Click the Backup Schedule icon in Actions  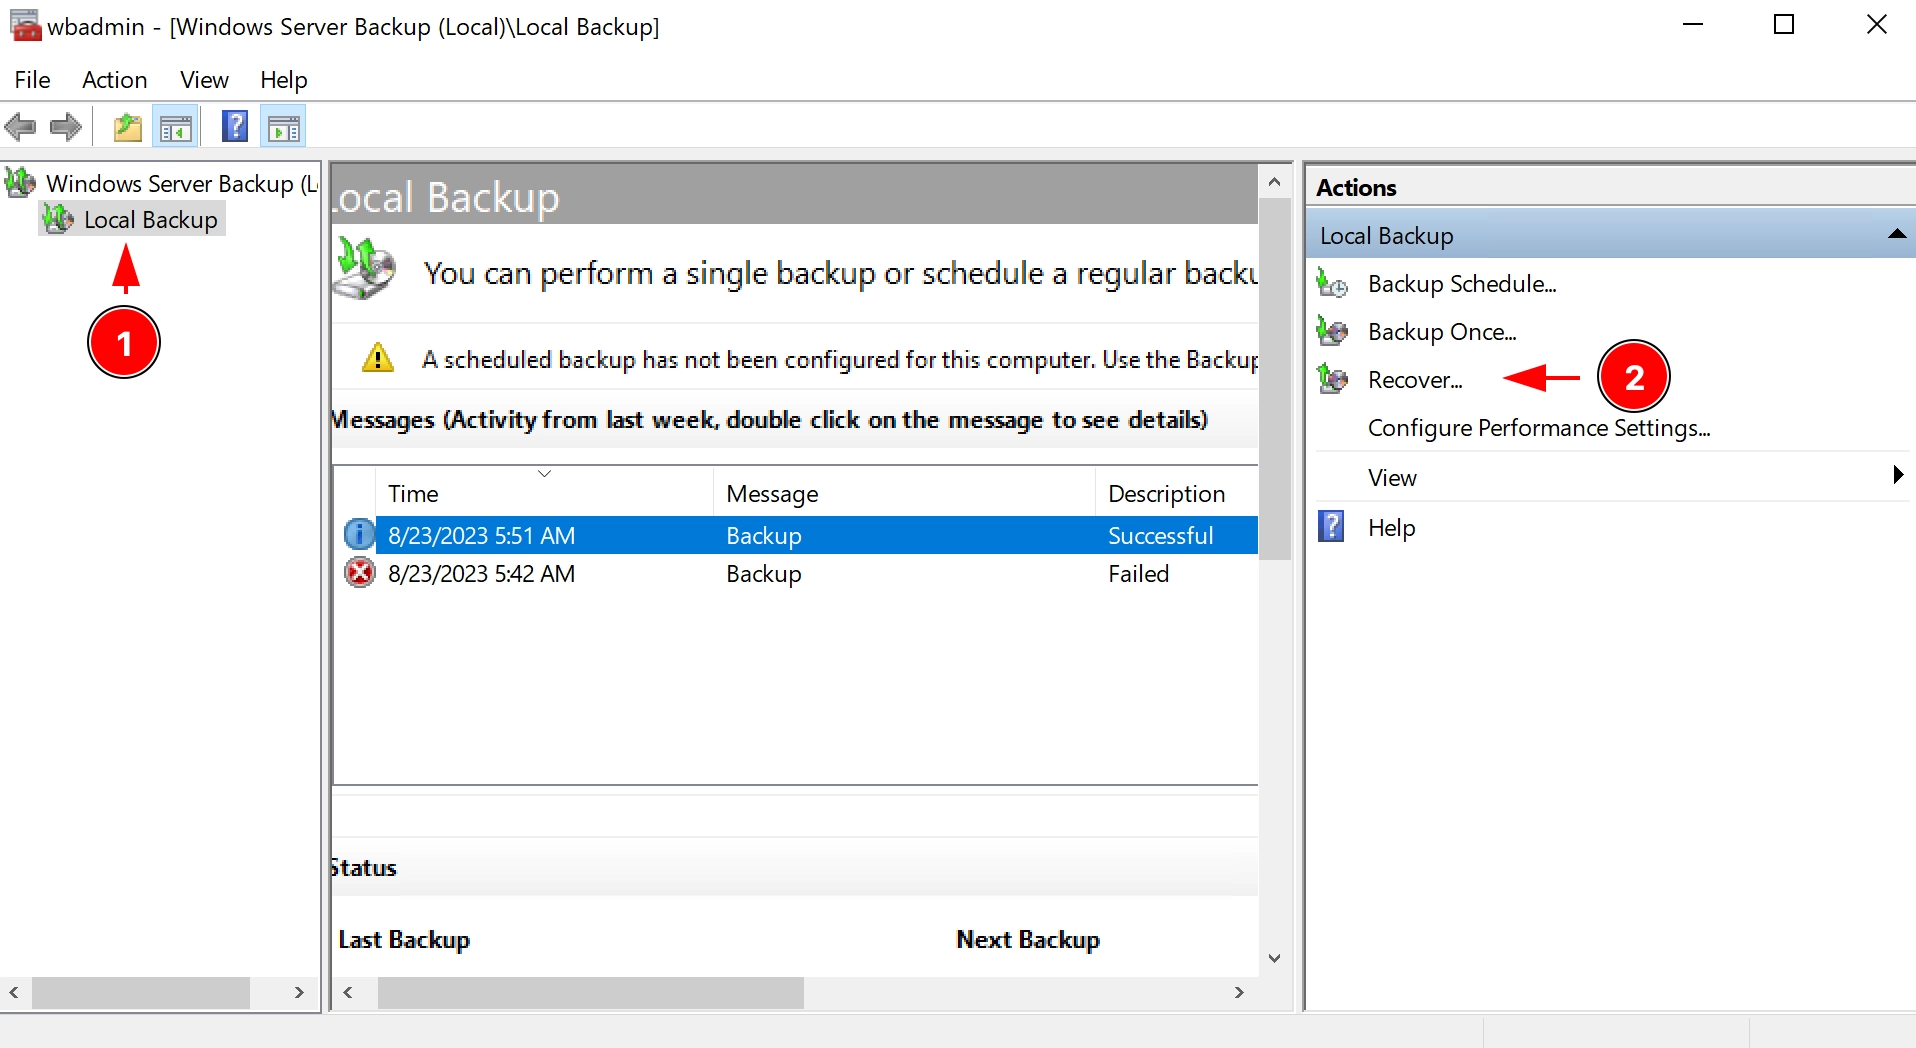(1332, 284)
